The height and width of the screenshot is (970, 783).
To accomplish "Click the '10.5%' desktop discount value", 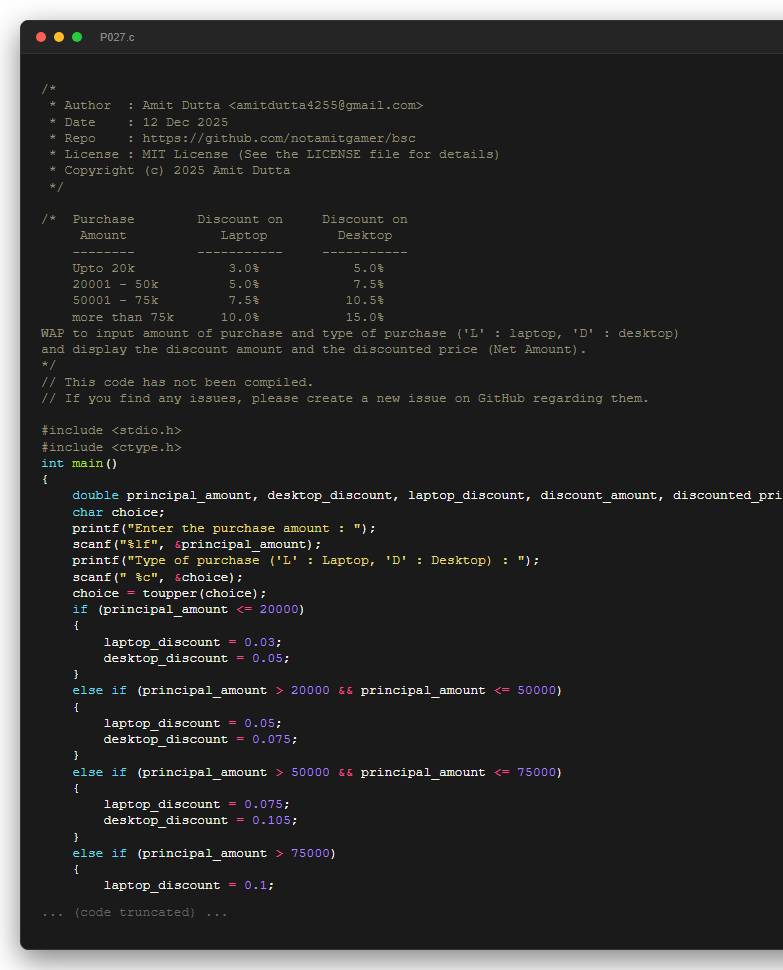I will click(x=364, y=300).
